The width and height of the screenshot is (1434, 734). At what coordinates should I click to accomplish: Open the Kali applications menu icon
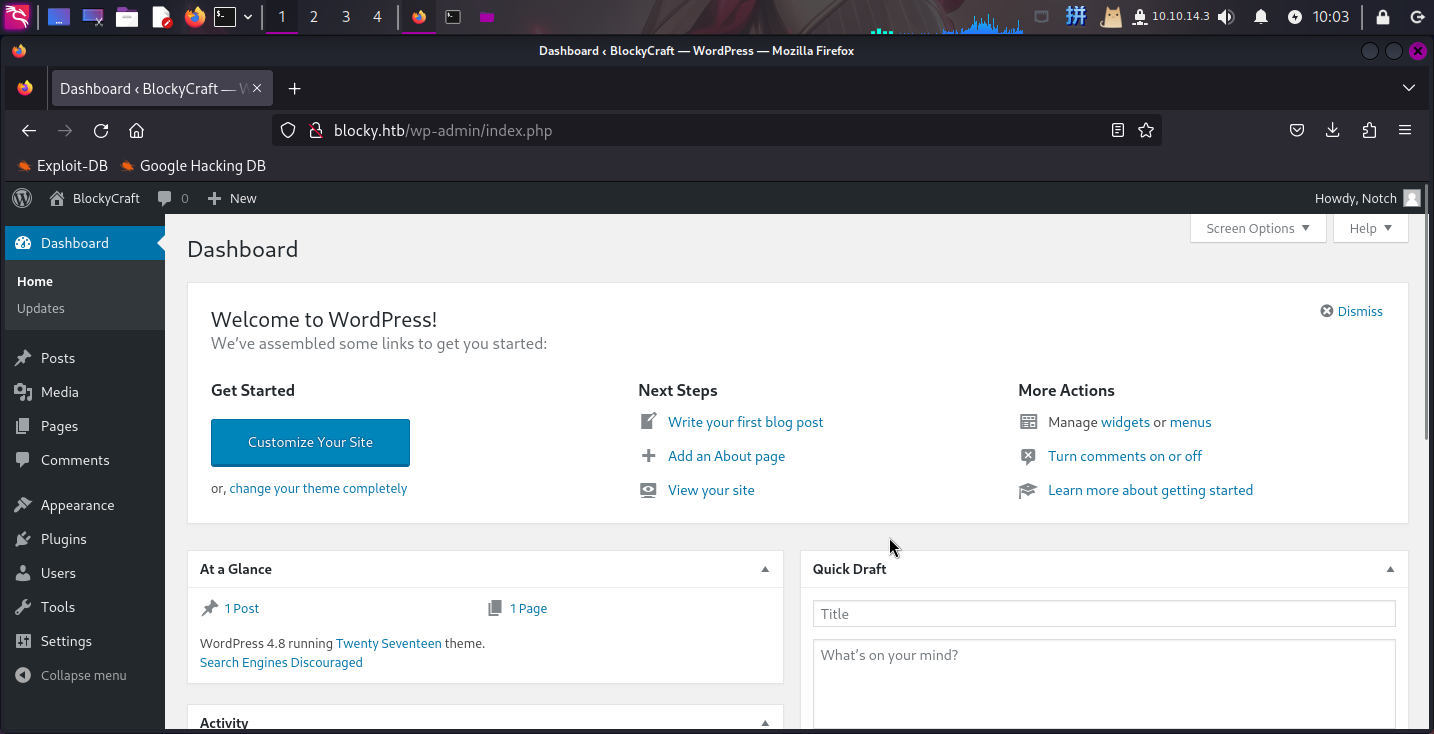(x=18, y=16)
